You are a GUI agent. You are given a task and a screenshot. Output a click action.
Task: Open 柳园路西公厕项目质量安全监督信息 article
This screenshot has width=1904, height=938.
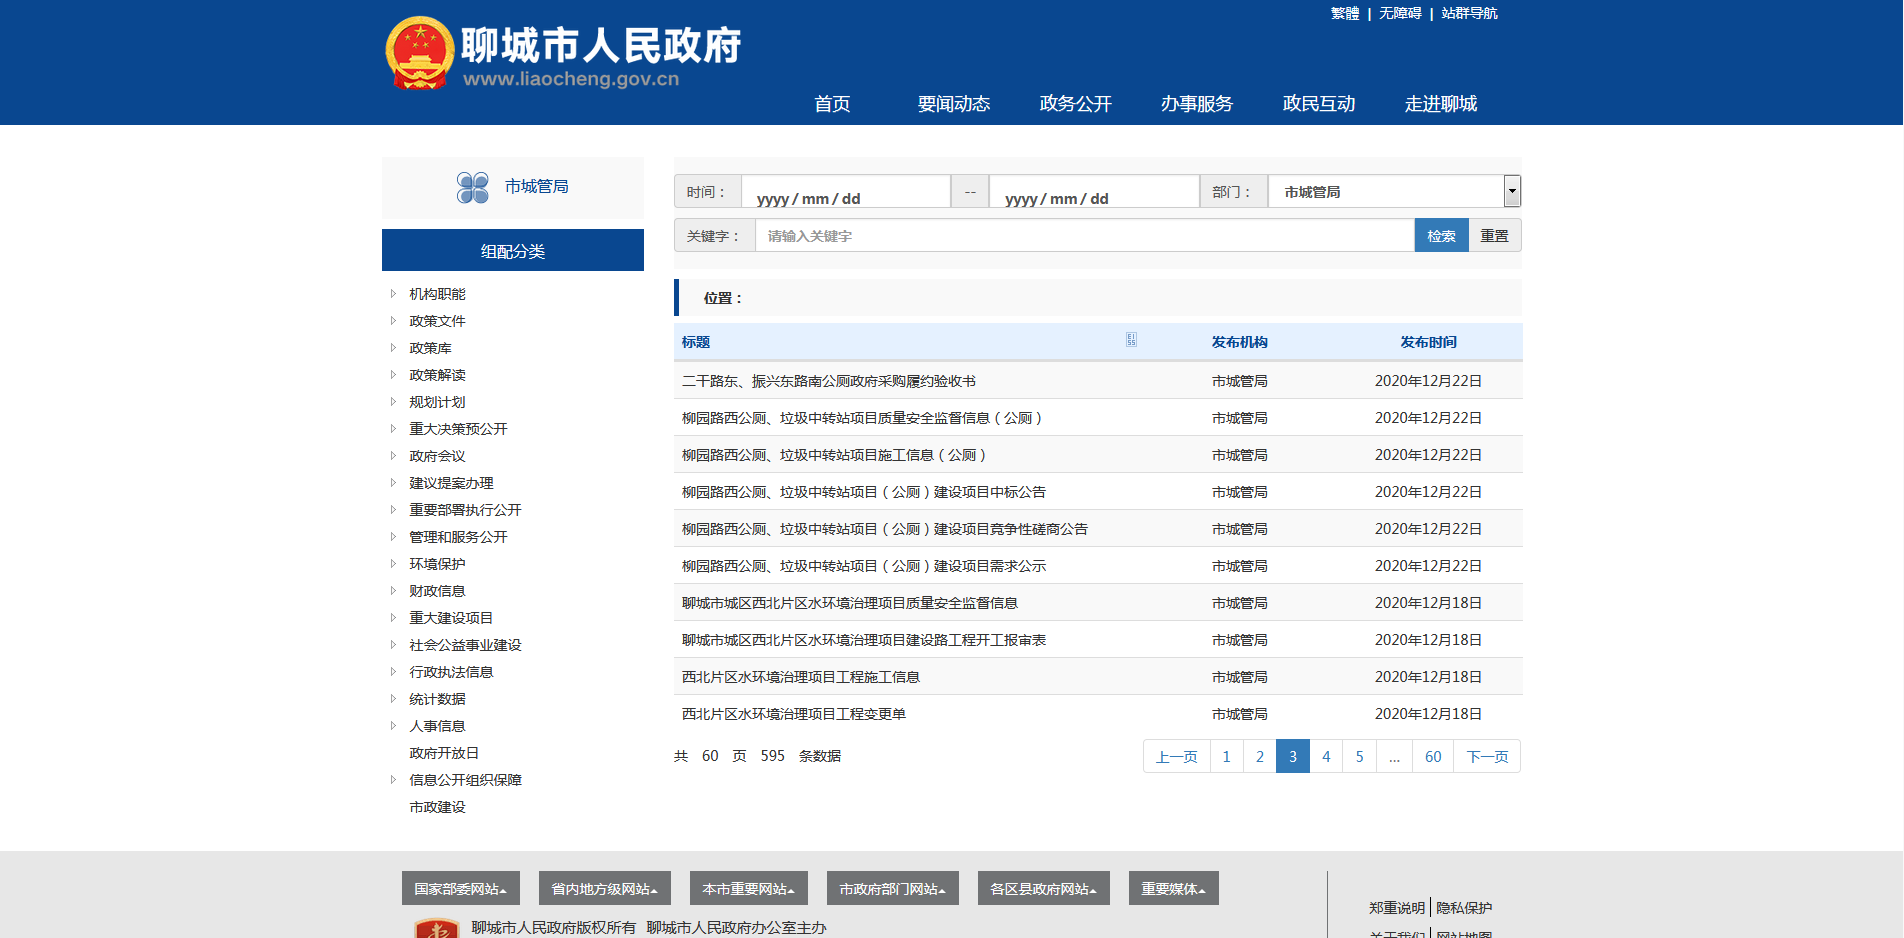click(864, 418)
